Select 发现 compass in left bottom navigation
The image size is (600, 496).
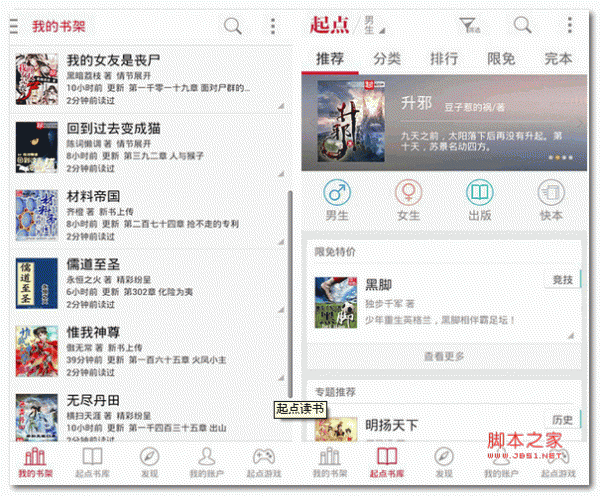[149, 462]
